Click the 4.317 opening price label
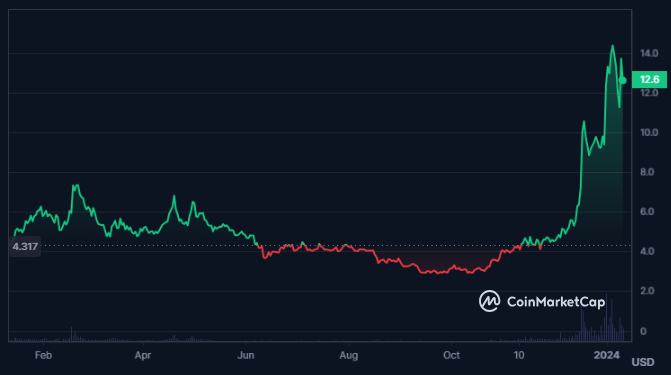This screenshot has width=671, height=375. coord(25,247)
